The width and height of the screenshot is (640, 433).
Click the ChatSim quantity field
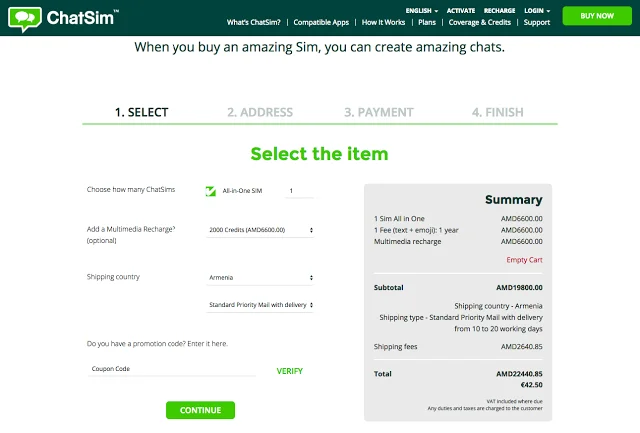[x=299, y=190]
